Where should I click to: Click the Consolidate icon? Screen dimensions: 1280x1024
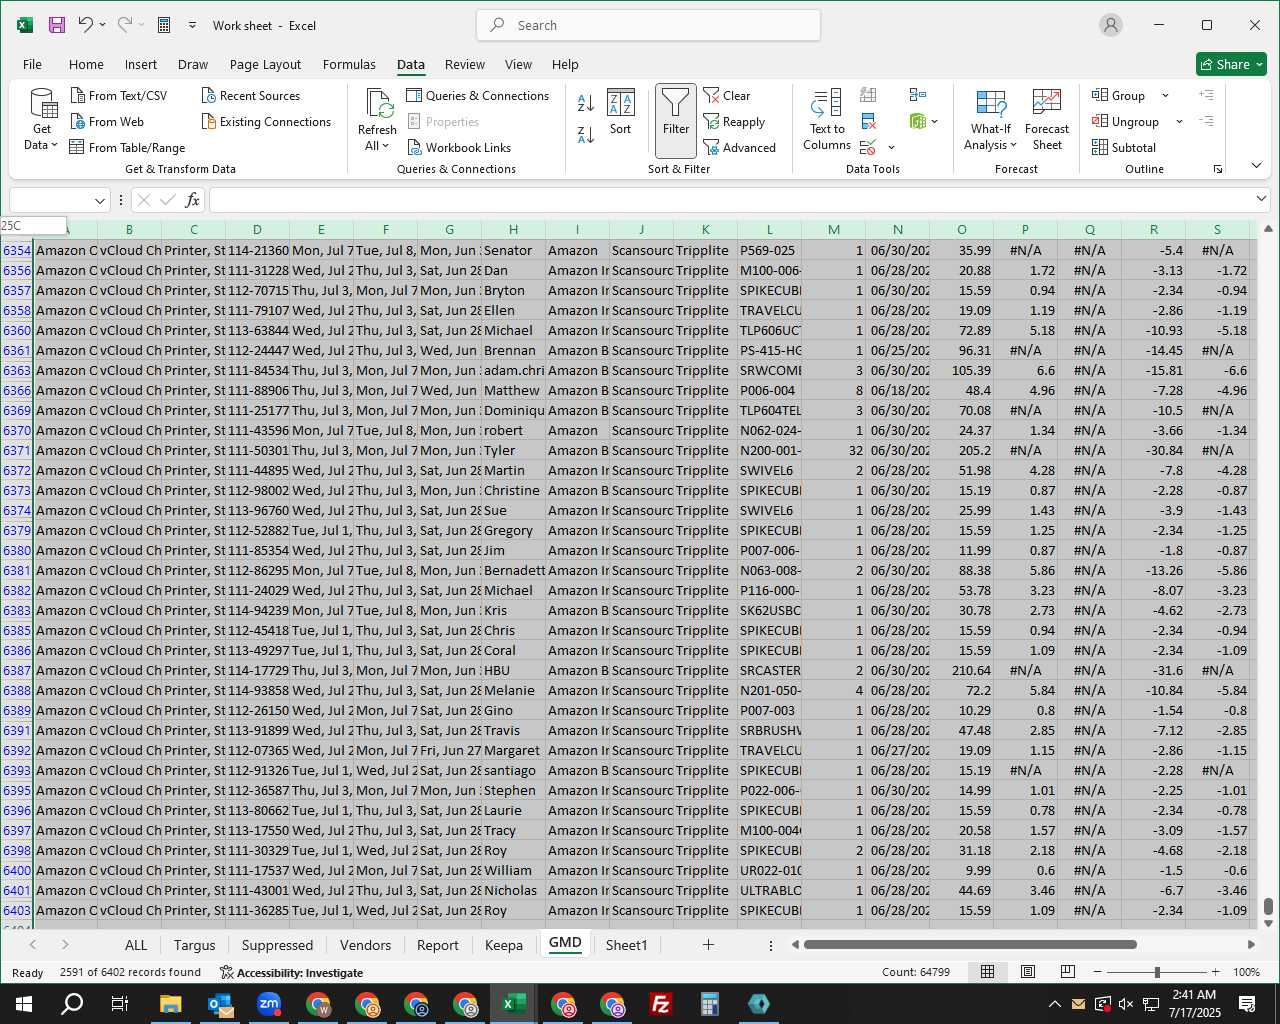[x=918, y=95]
